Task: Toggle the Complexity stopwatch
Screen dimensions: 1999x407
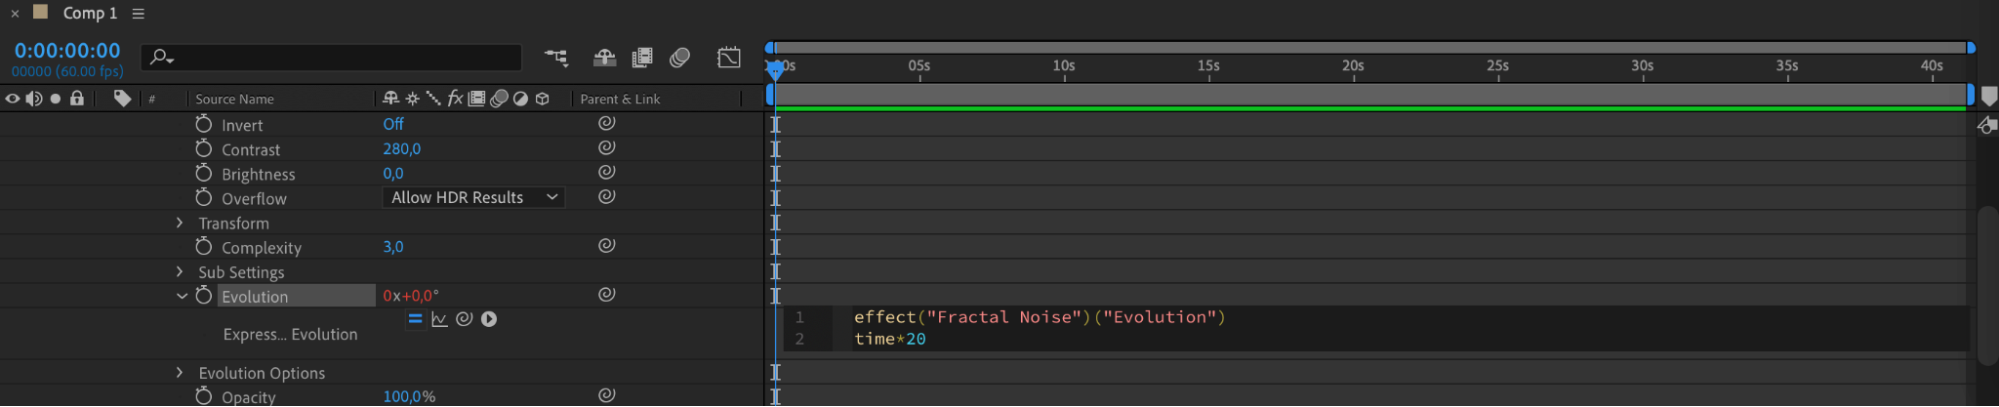Action: tap(204, 247)
